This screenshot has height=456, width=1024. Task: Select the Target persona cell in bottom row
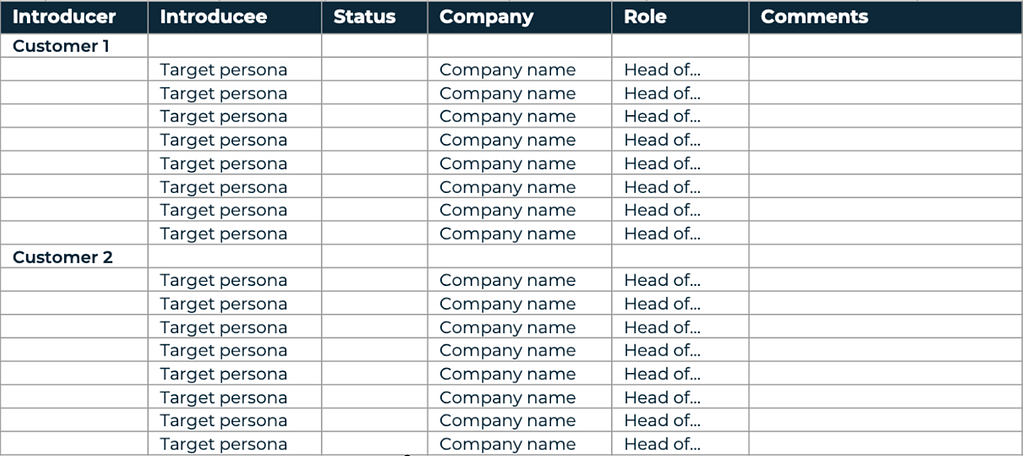click(x=234, y=444)
